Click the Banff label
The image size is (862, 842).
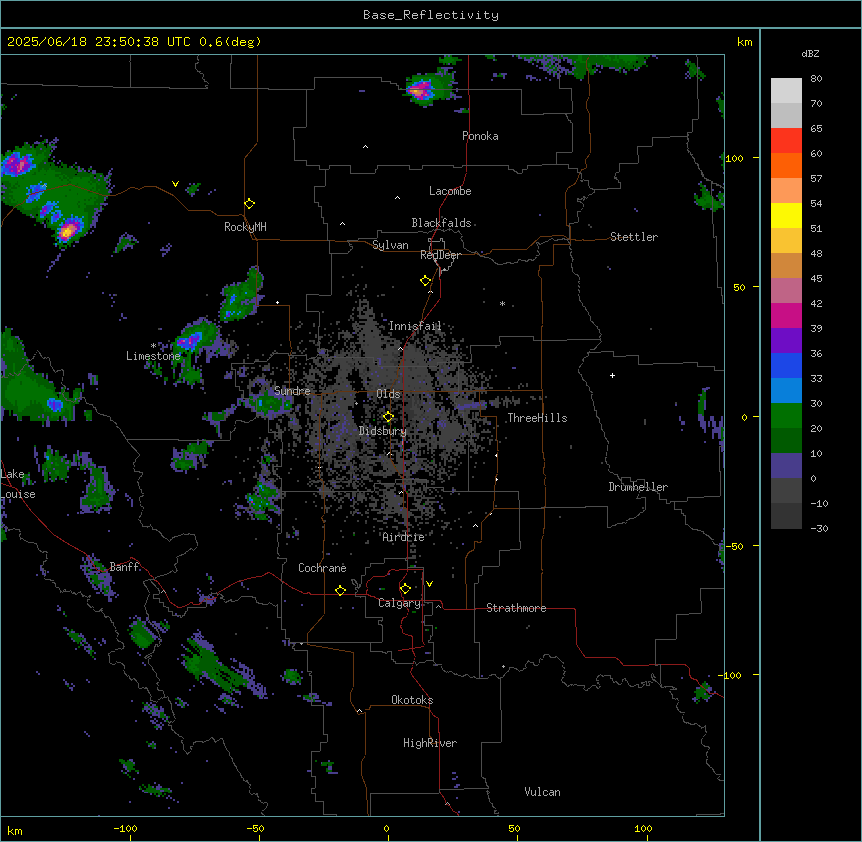[x=124, y=567]
